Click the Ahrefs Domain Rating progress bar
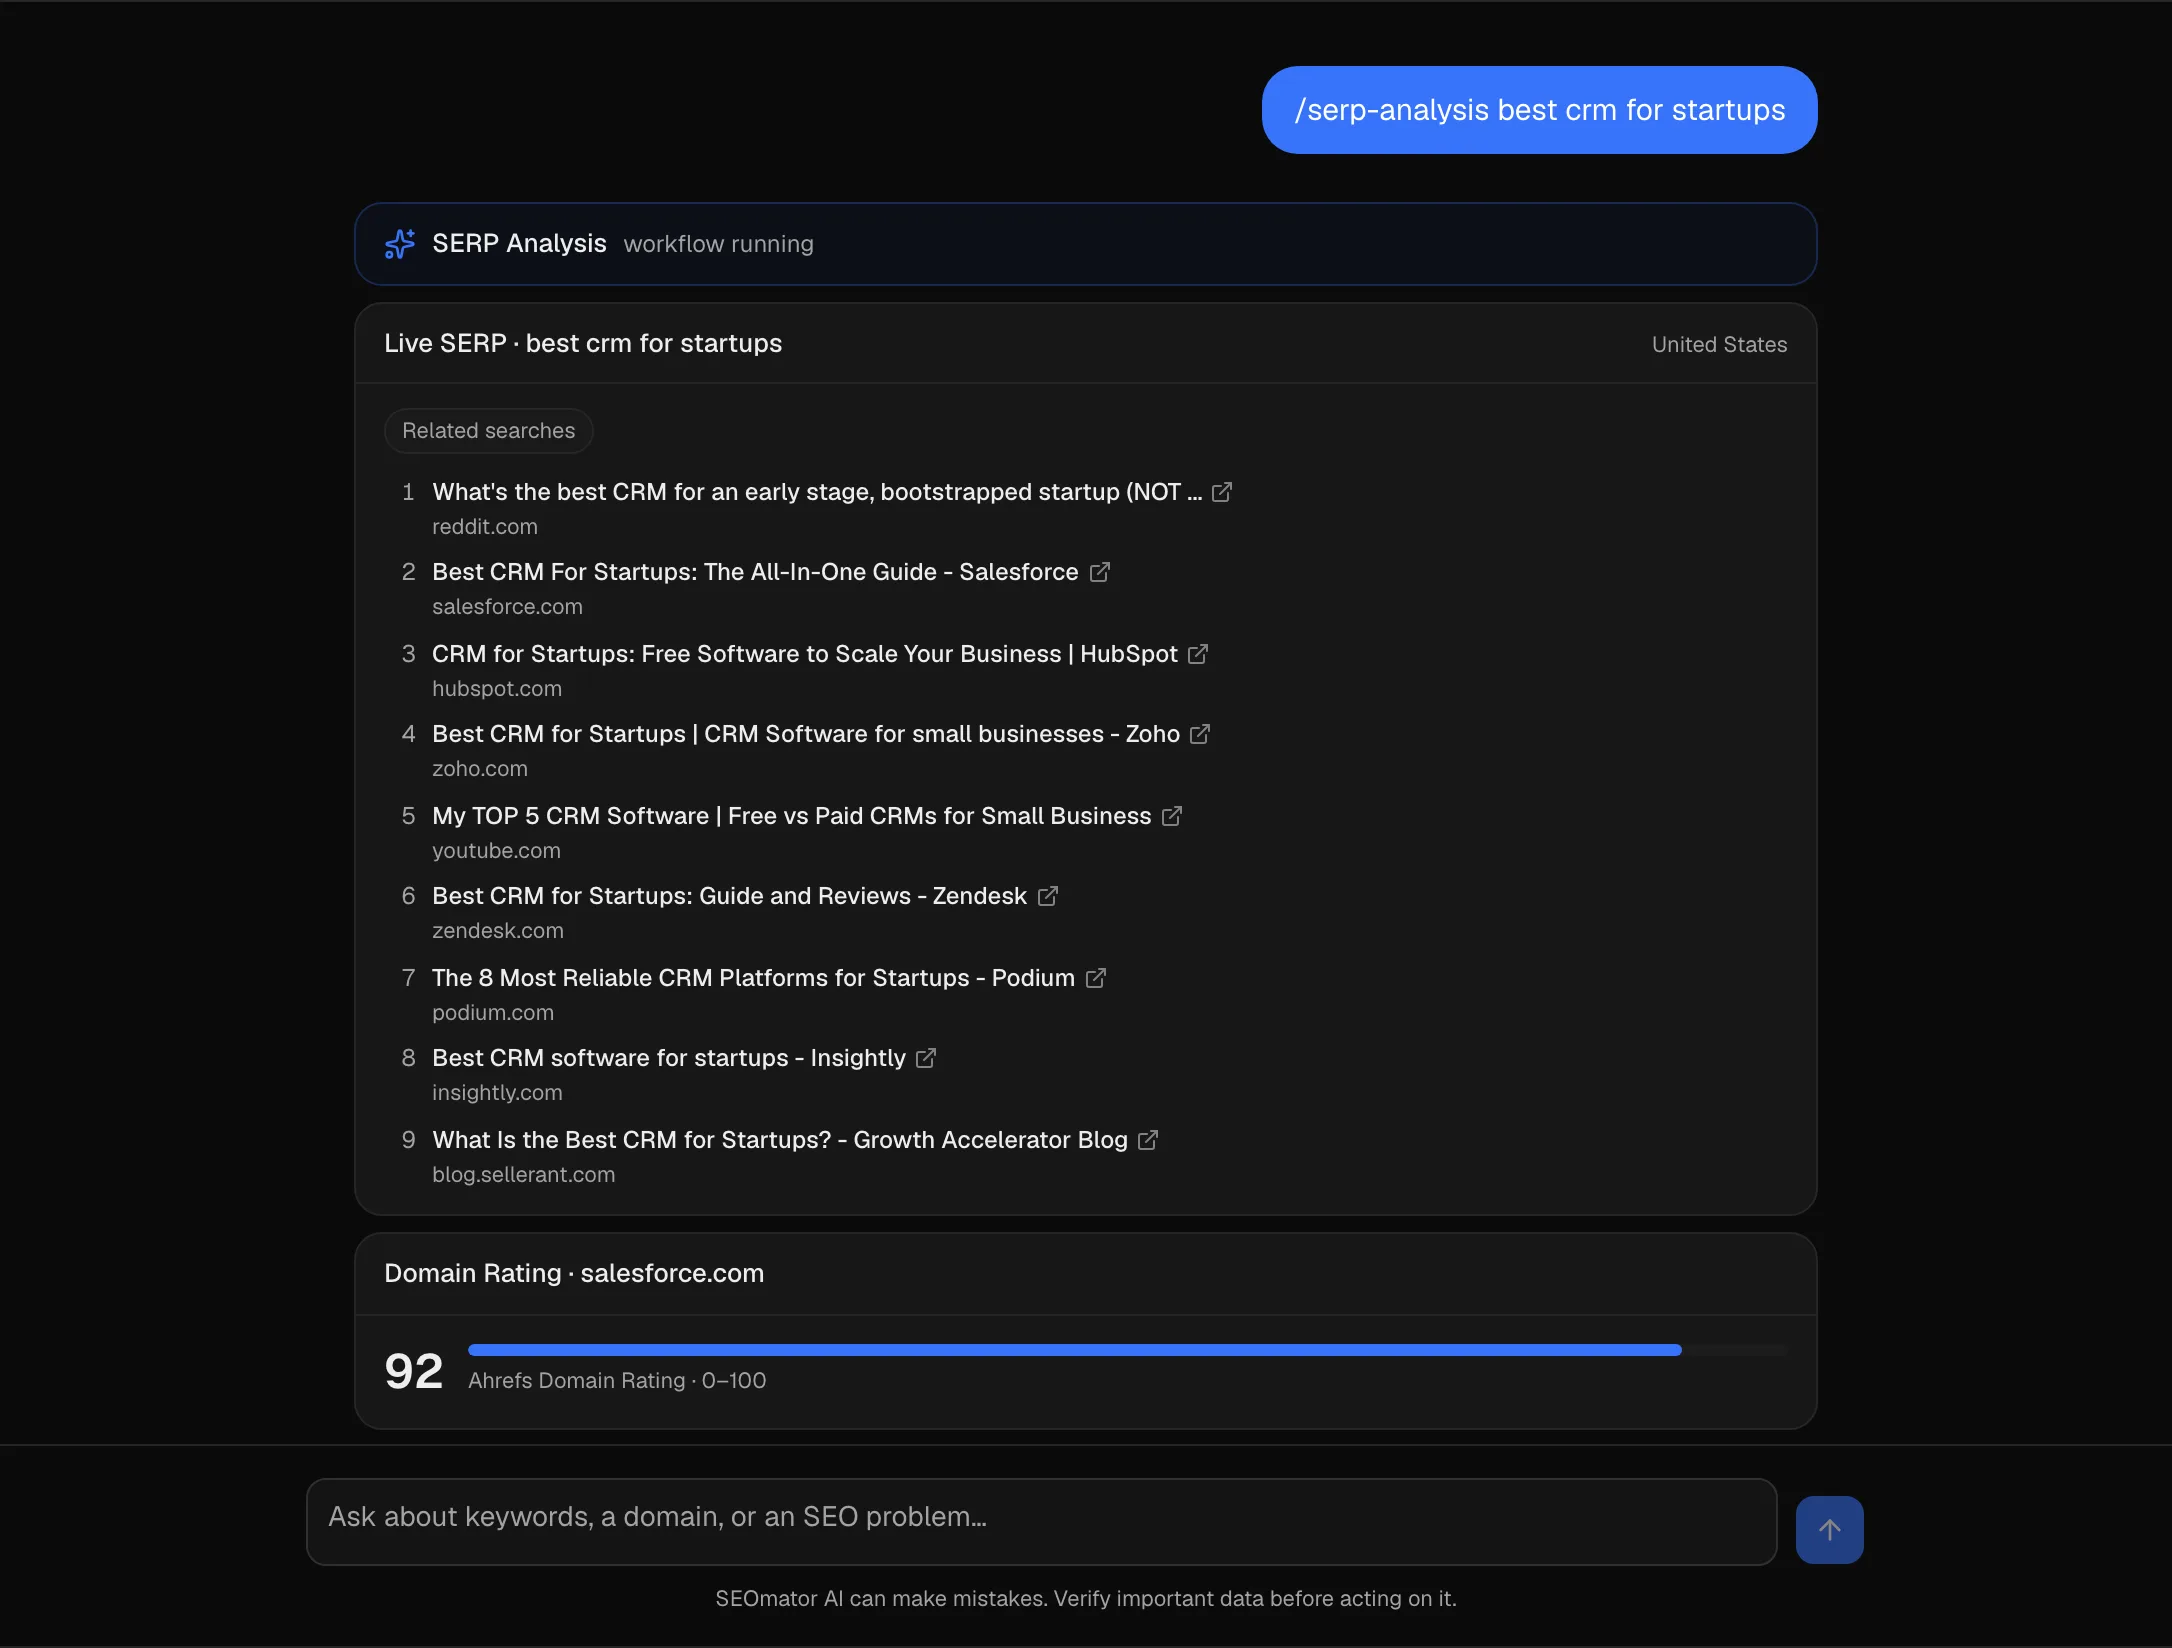This screenshot has height=1648, width=2172. click(x=1127, y=1350)
